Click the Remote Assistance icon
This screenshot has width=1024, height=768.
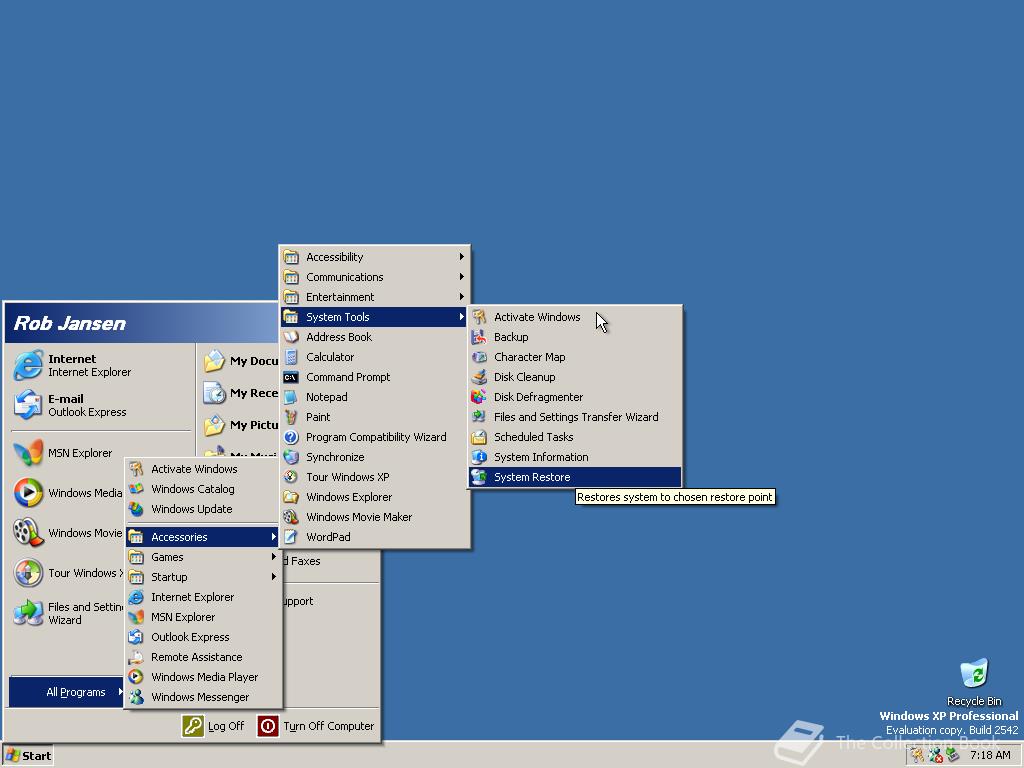coord(136,657)
